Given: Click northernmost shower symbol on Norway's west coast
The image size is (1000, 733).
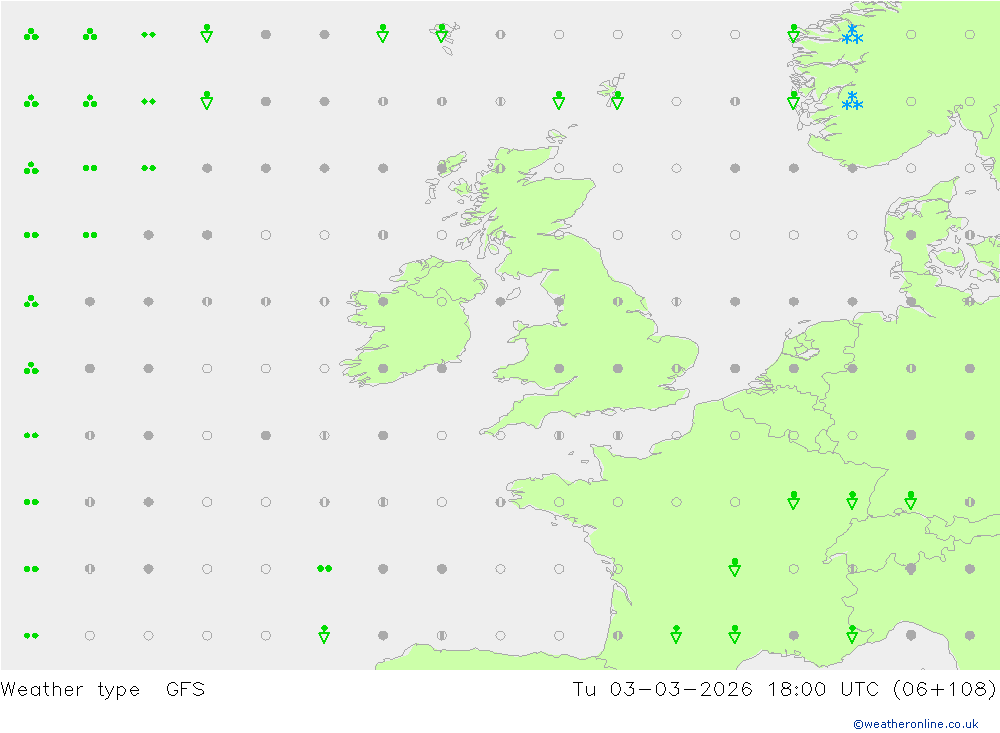Looking at the screenshot, I should coord(793,34).
